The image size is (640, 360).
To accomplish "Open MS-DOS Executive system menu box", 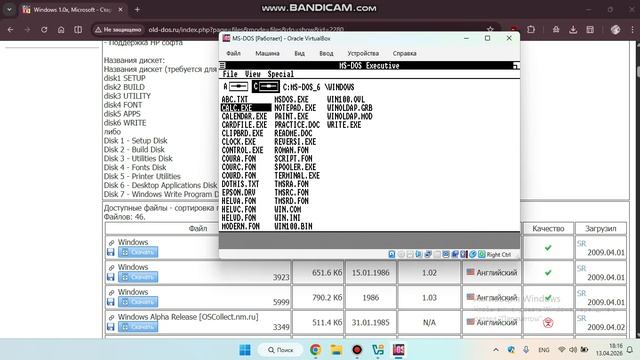I will coord(222,65).
